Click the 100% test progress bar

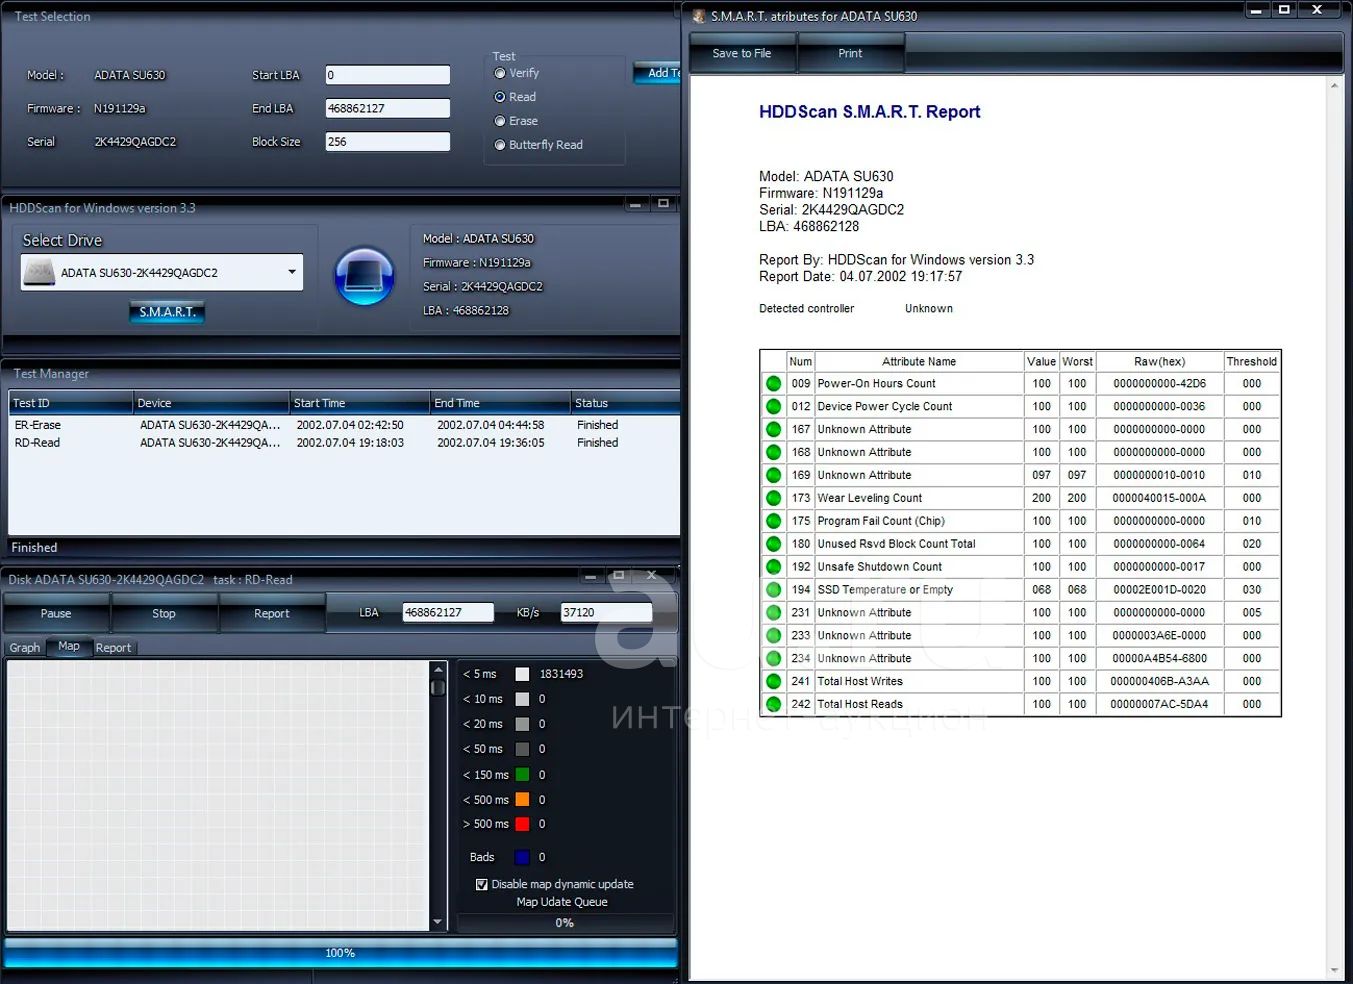coord(341,953)
